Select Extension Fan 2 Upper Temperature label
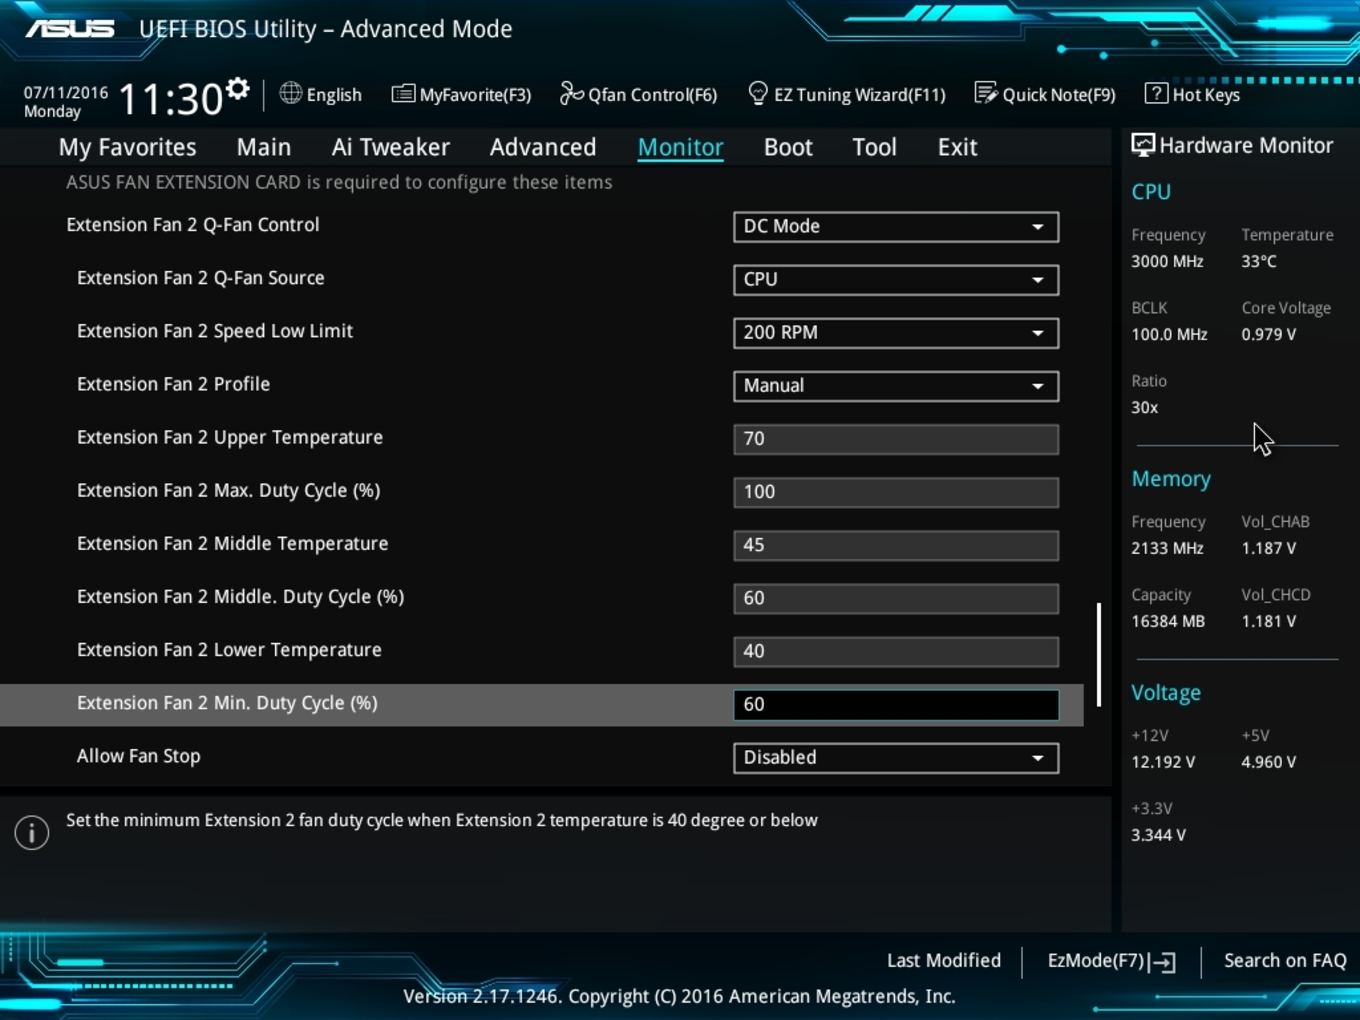This screenshot has height=1020, width=1360. 230,437
